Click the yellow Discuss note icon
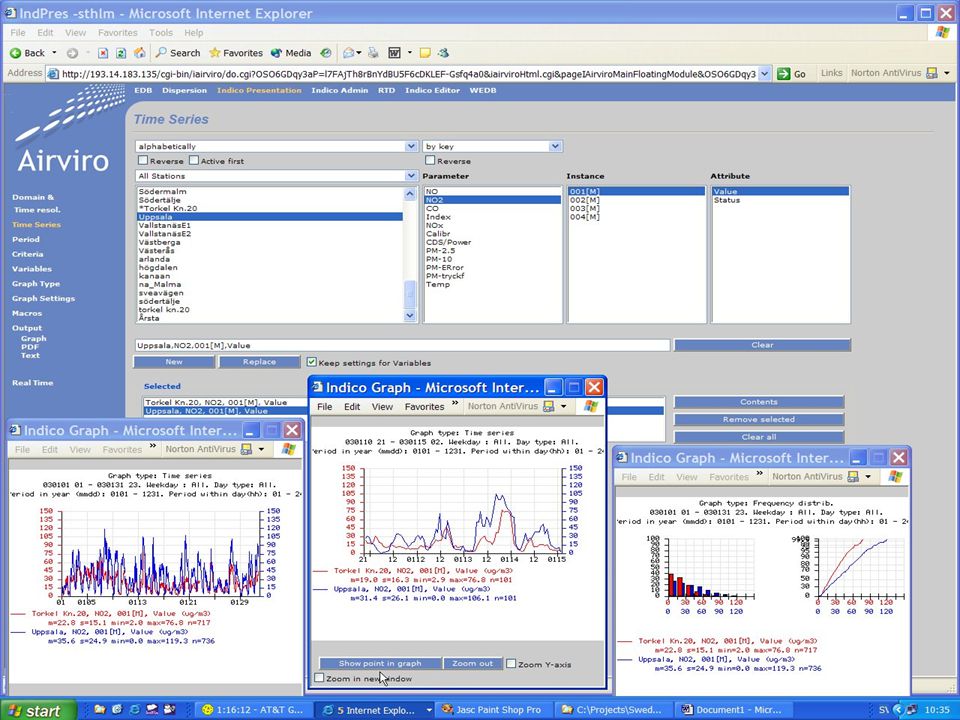The width and height of the screenshot is (960, 720). tap(425, 53)
